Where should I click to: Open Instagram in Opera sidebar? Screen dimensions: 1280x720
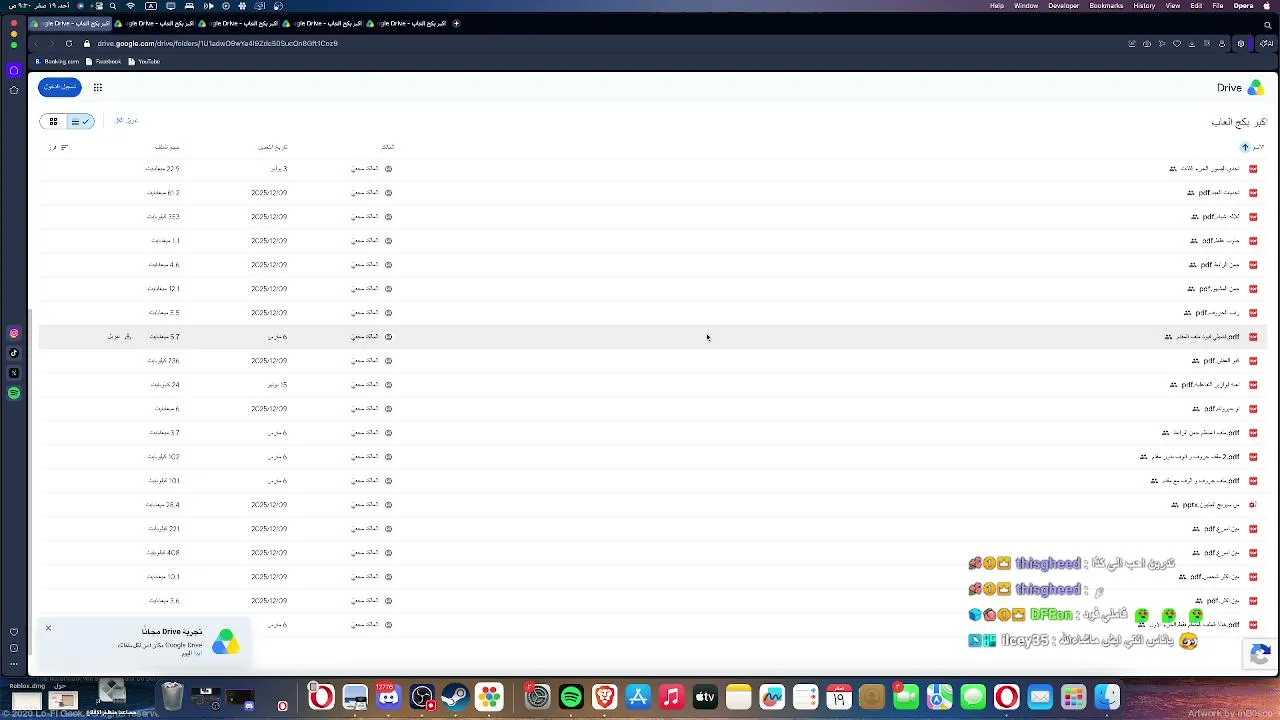point(14,333)
